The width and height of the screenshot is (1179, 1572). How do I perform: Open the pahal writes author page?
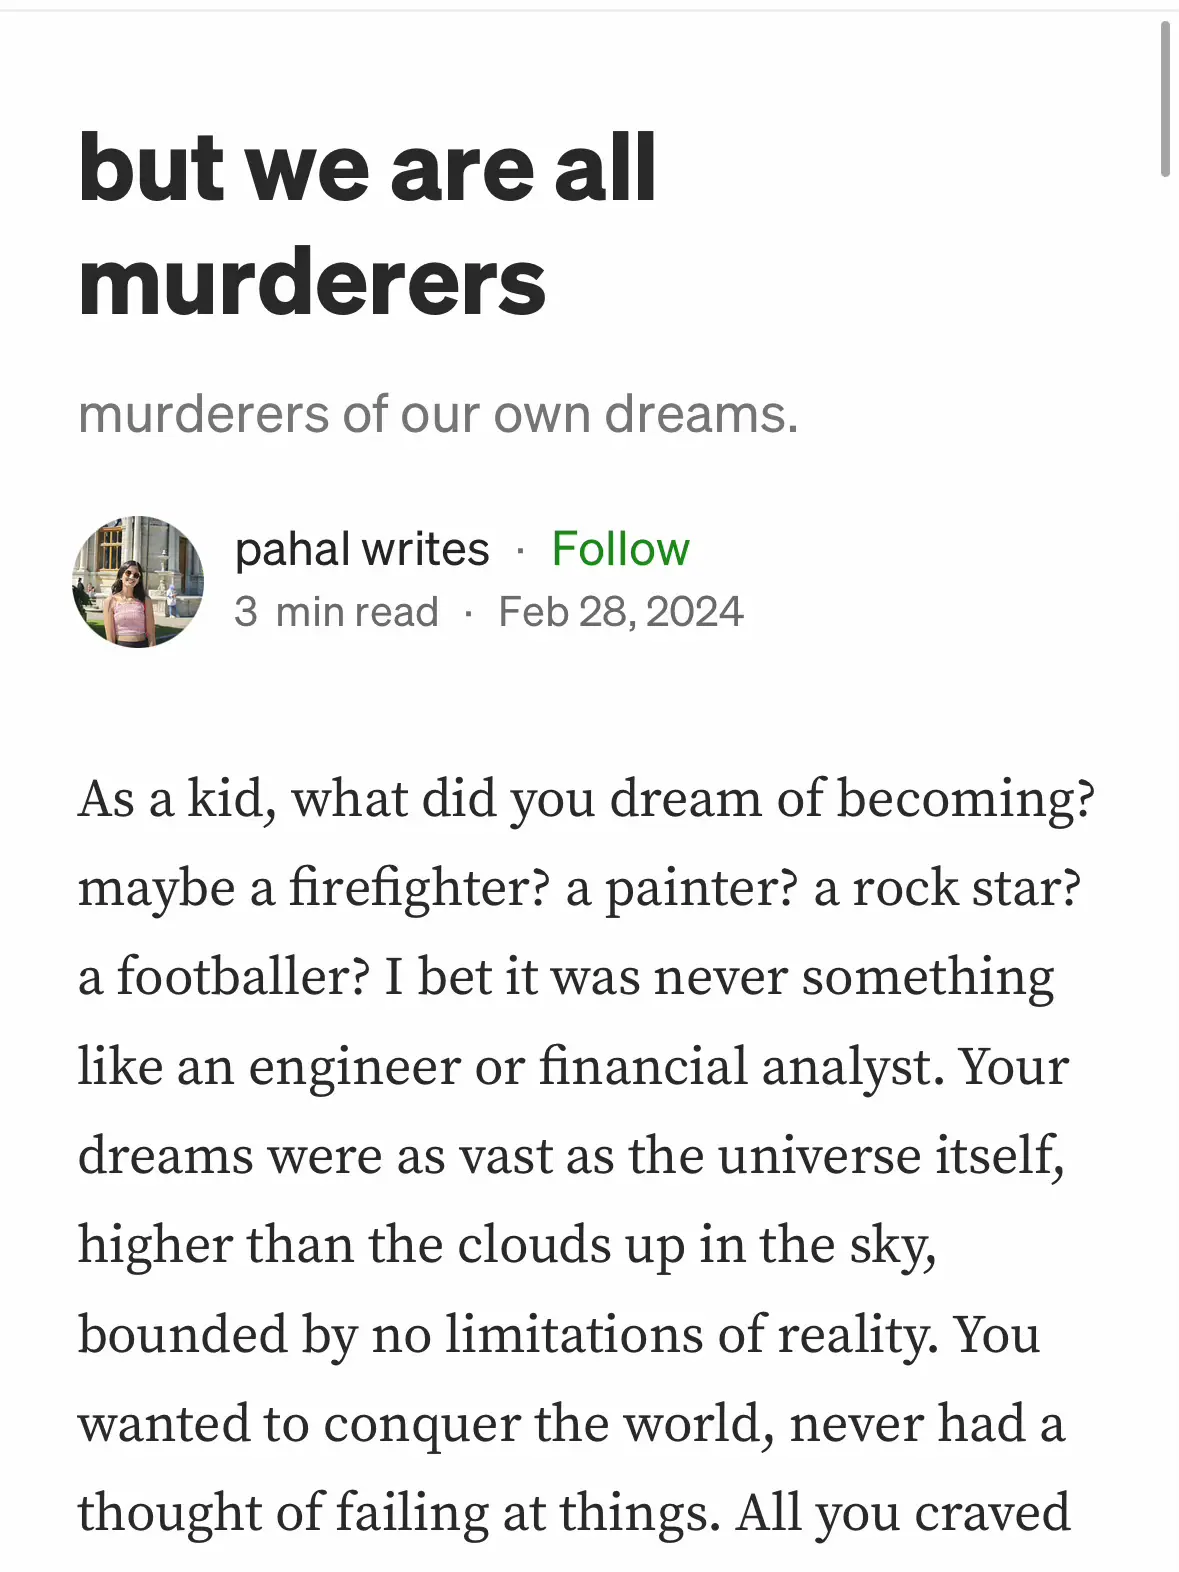pos(362,549)
